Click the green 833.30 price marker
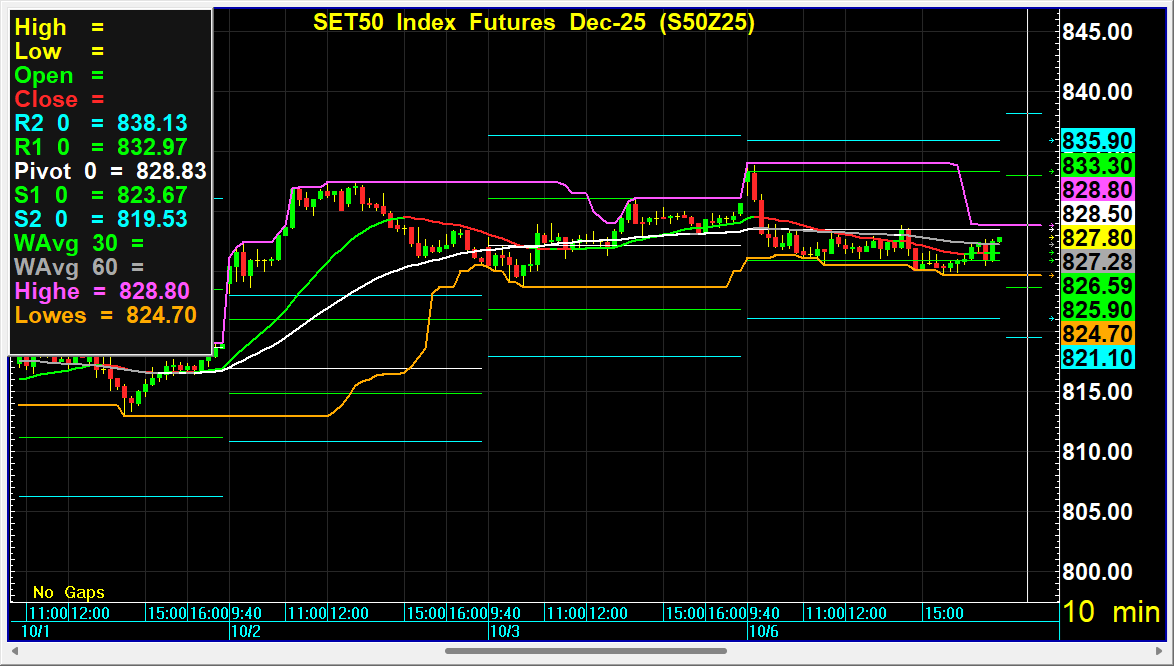This screenshot has height=666, width=1174. tap(1098, 165)
